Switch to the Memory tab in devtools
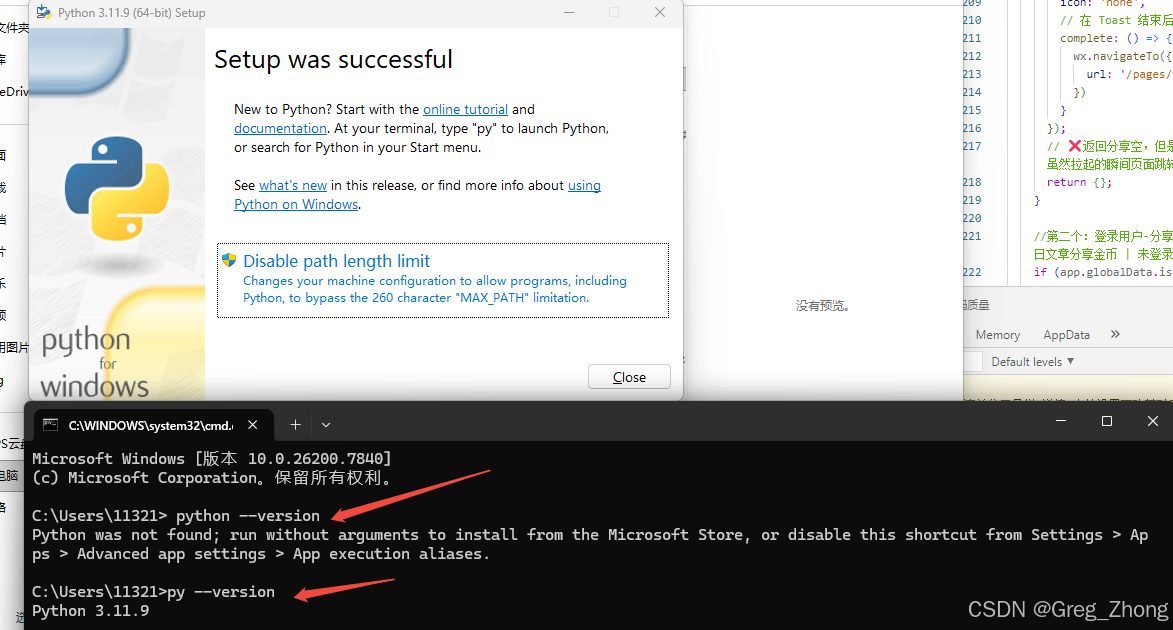 [x=998, y=335]
